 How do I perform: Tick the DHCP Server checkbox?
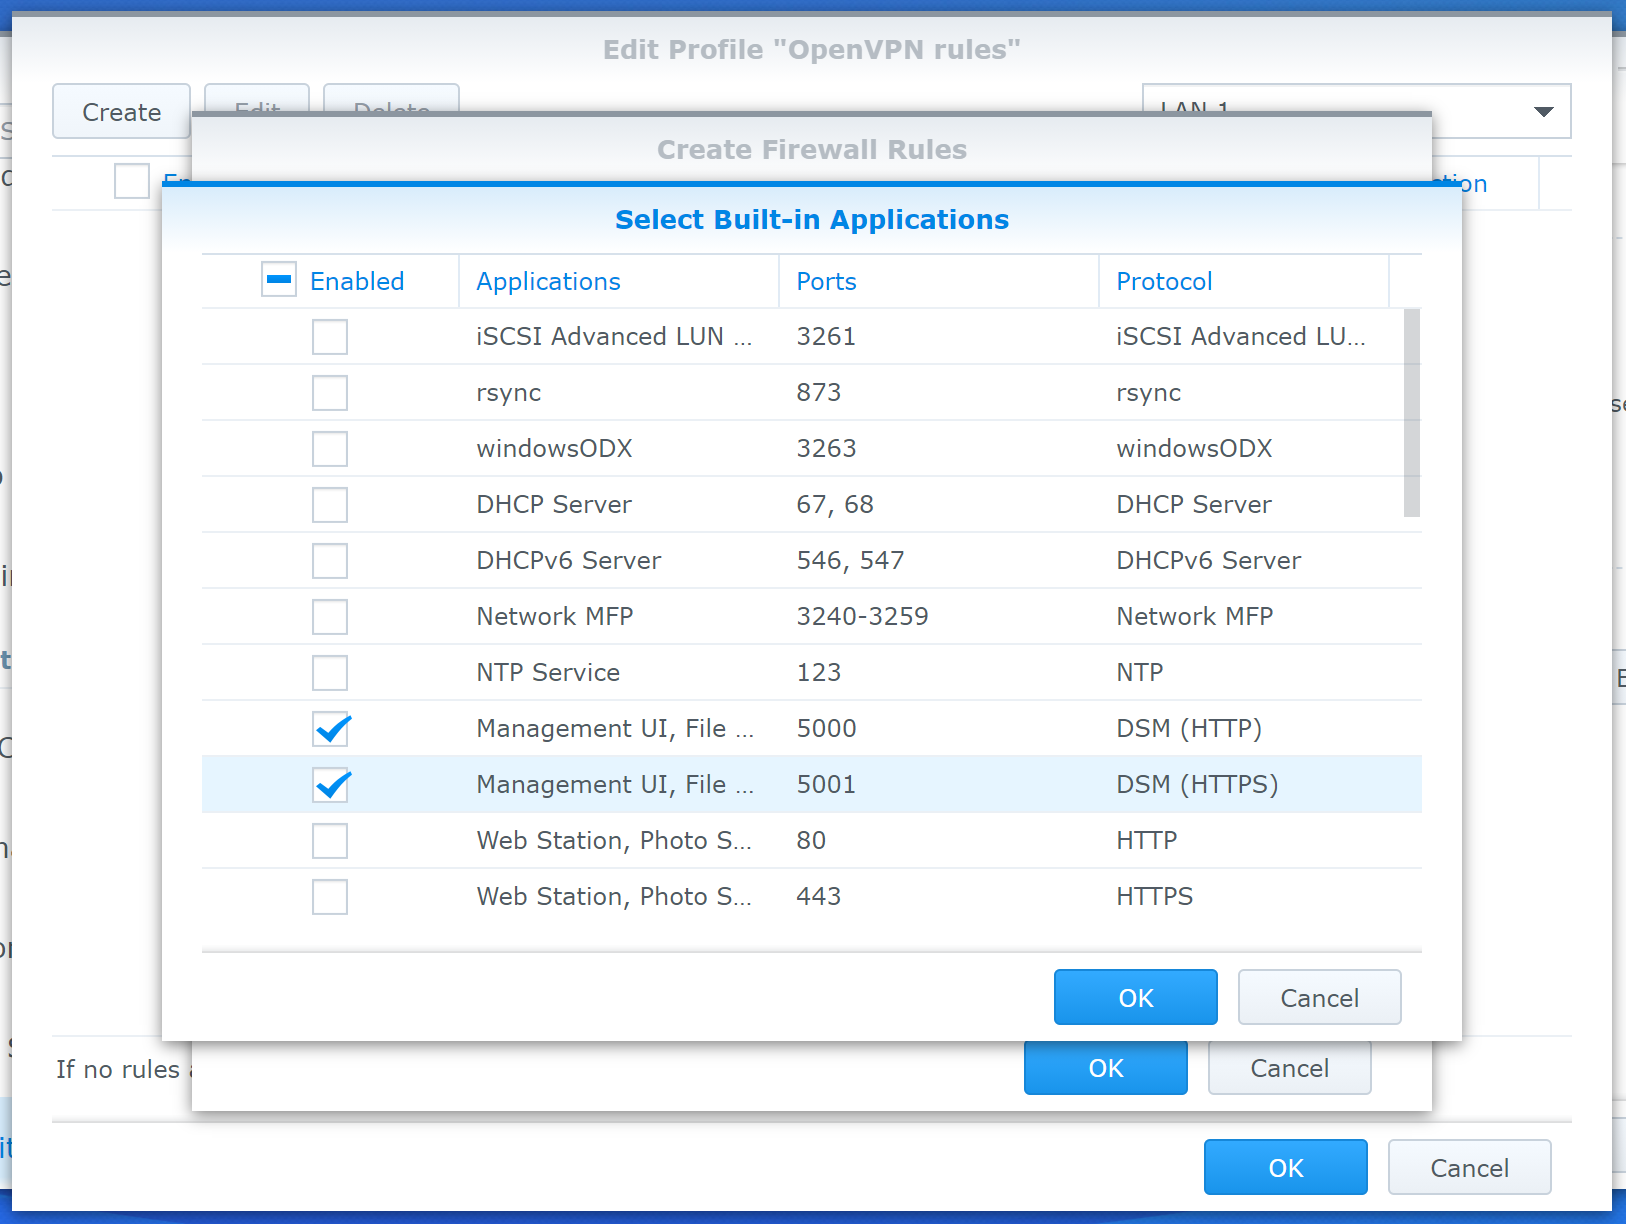click(x=330, y=505)
